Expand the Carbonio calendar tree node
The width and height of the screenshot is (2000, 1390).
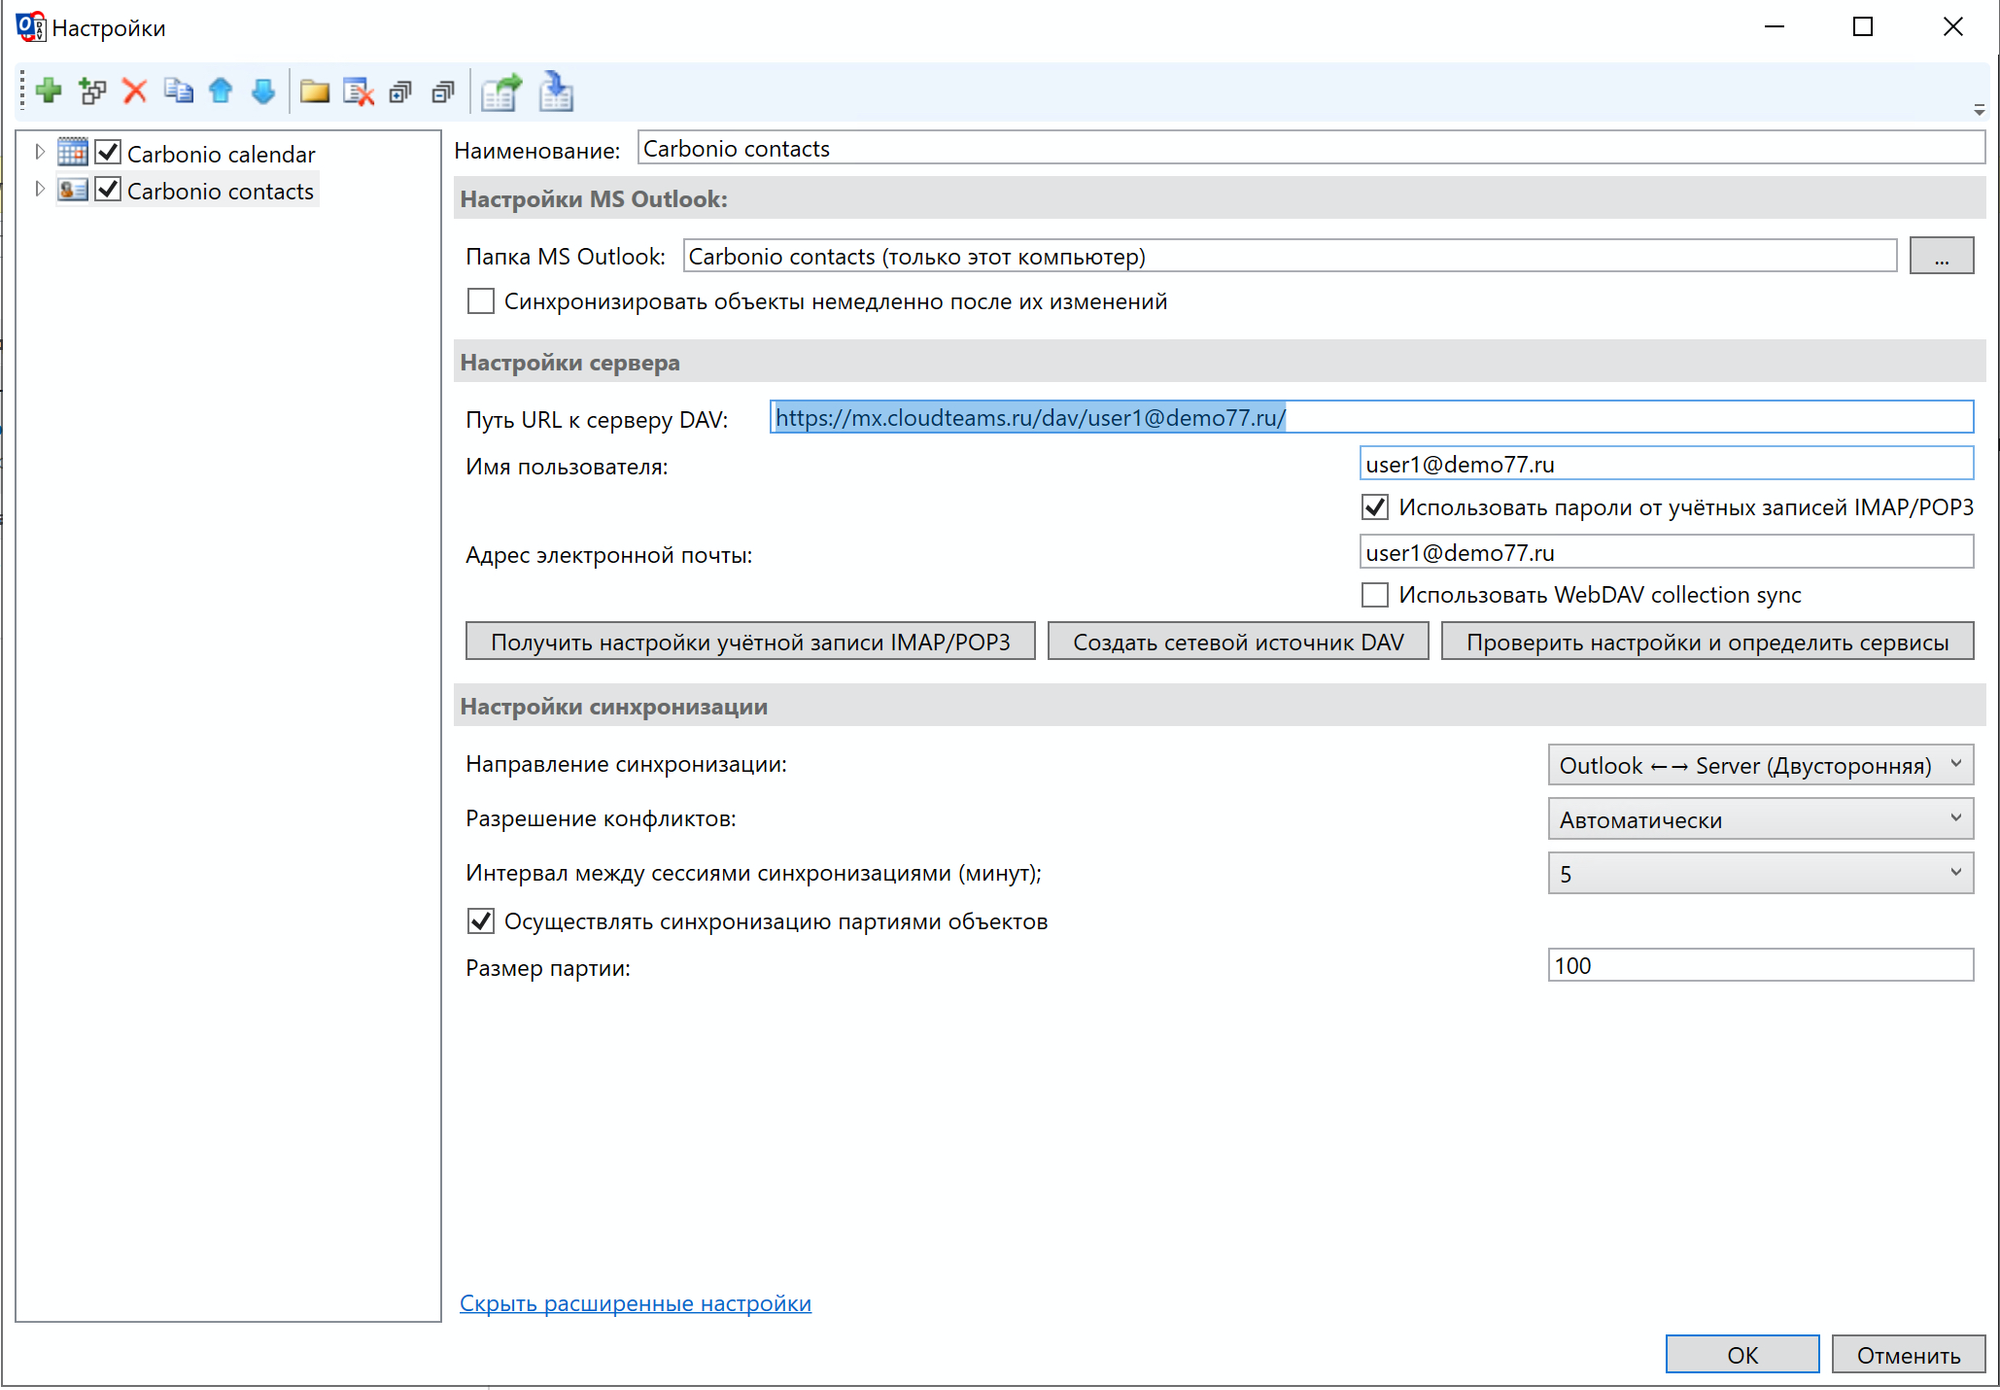pos(39,152)
